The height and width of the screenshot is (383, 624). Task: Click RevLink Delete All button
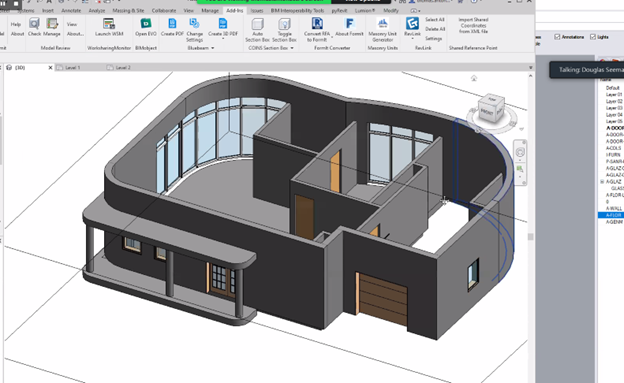[435, 29]
